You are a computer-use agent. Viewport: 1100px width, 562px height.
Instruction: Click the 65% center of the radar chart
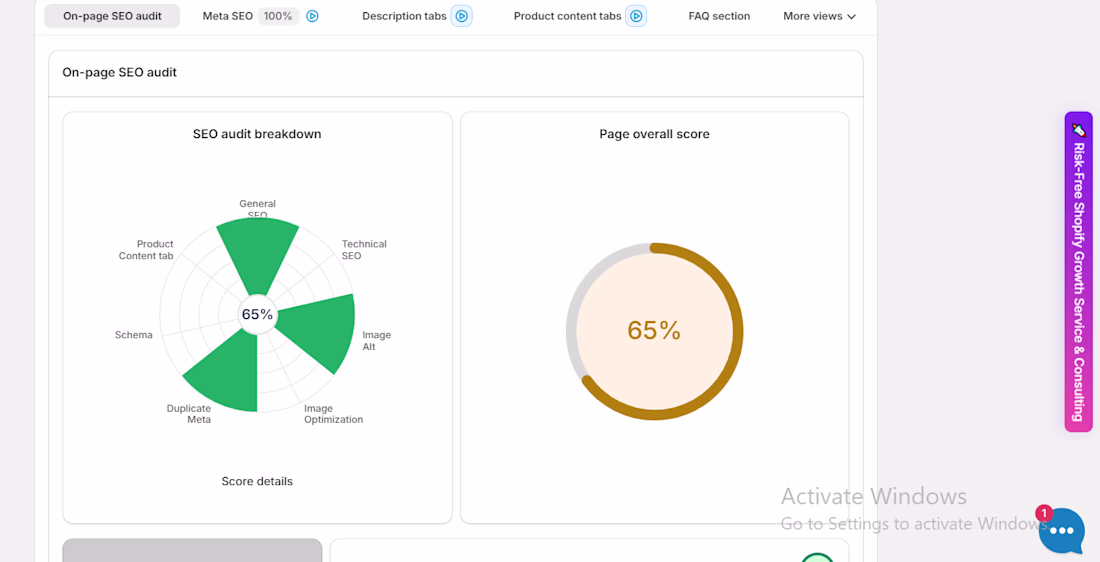click(x=257, y=314)
